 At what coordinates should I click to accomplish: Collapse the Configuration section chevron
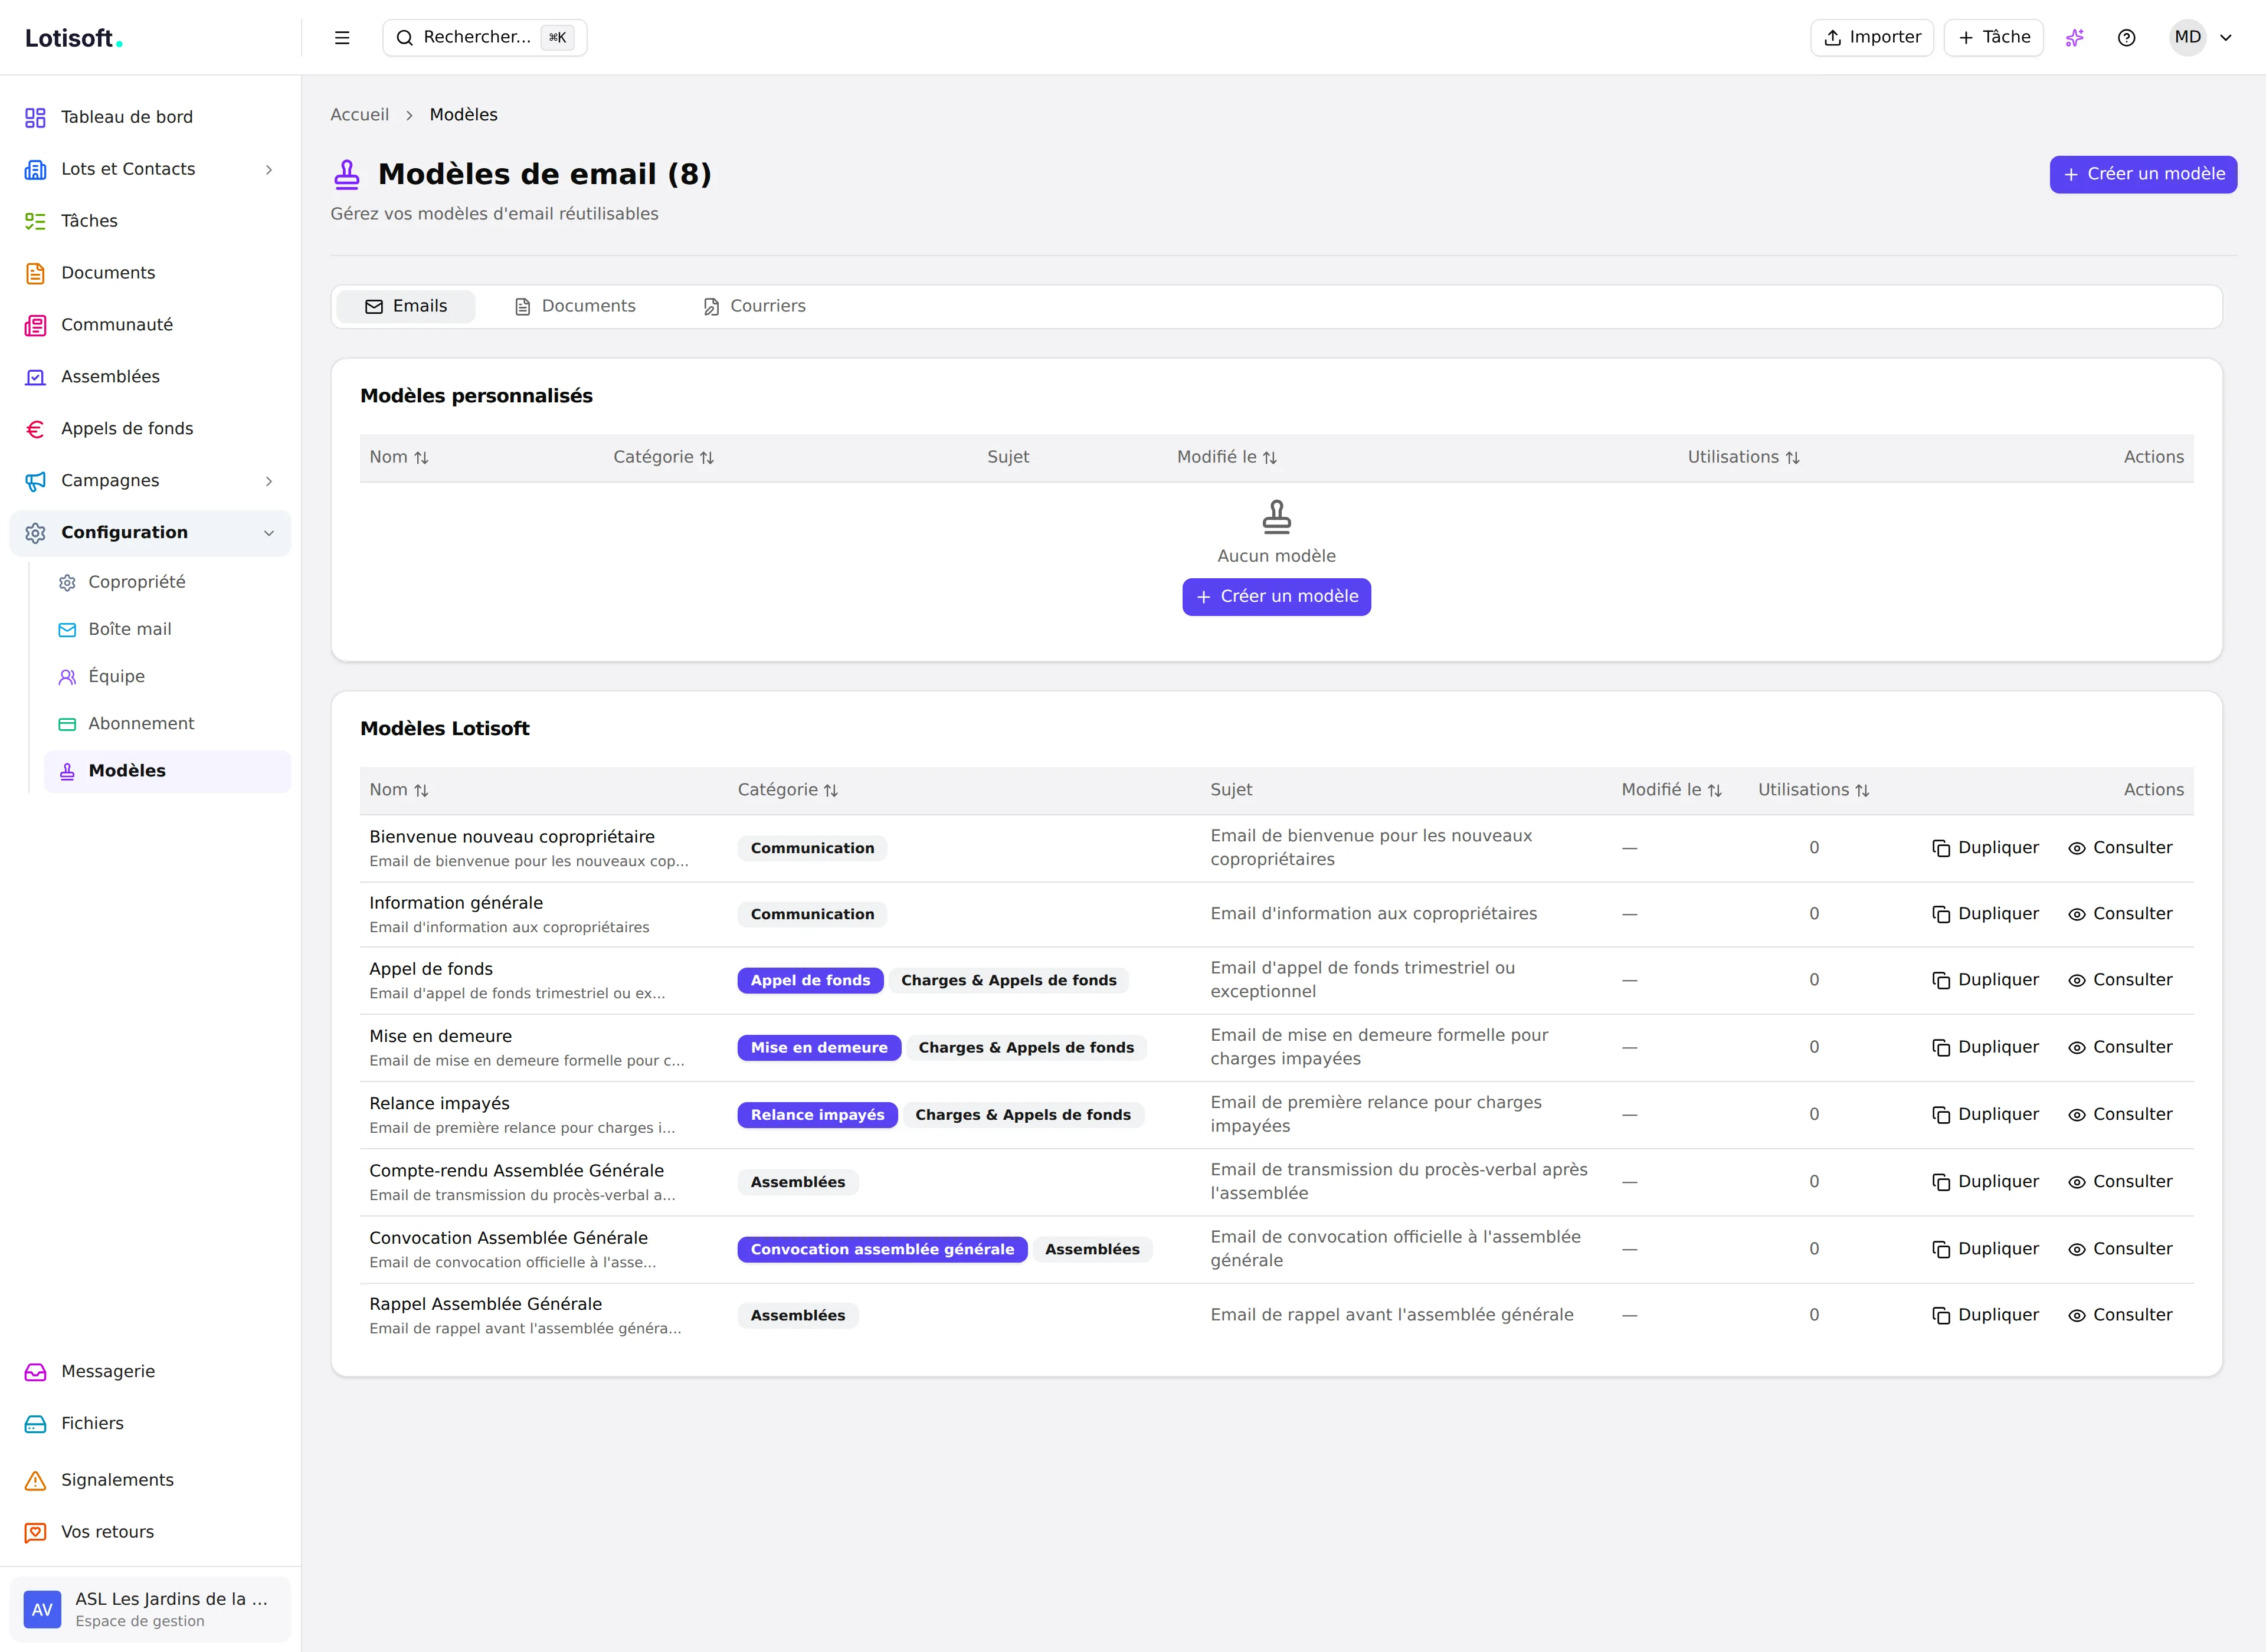(x=269, y=534)
